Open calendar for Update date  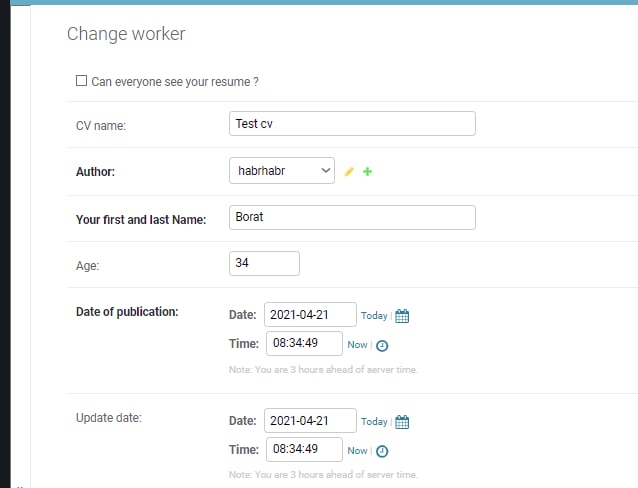pos(402,422)
